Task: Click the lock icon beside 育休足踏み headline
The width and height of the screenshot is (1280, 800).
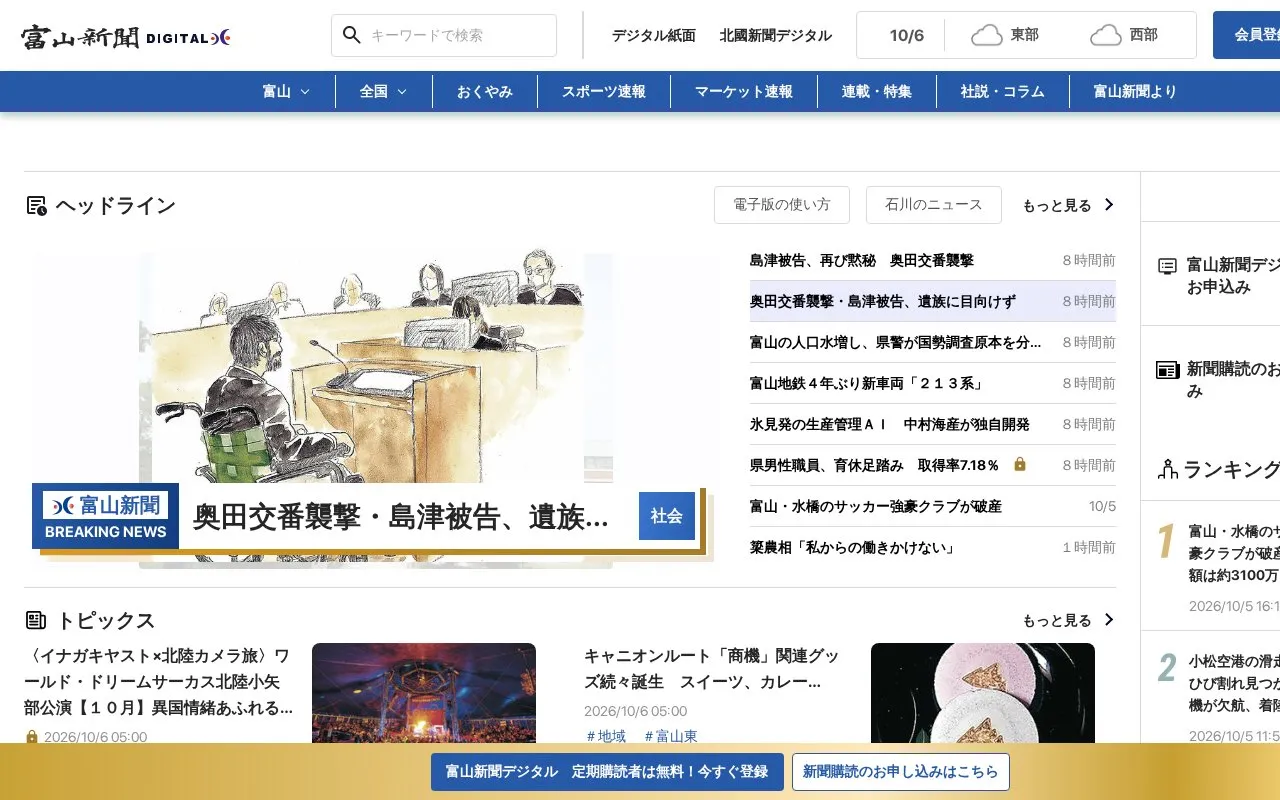Action: point(1020,465)
